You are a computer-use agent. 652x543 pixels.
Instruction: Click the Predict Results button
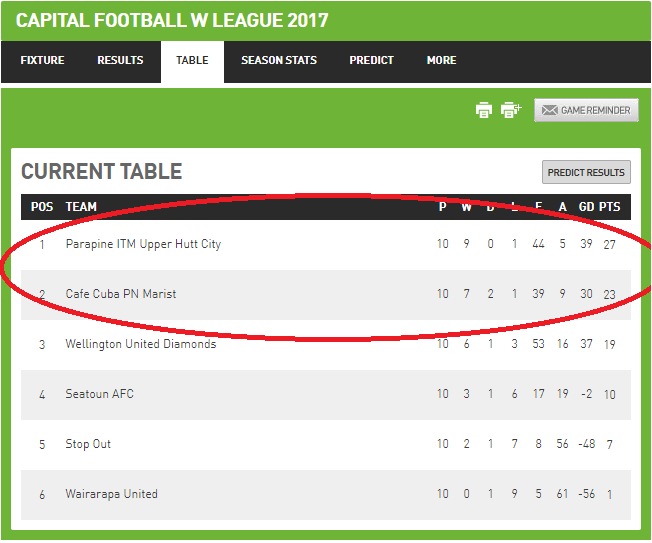[586, 172]
